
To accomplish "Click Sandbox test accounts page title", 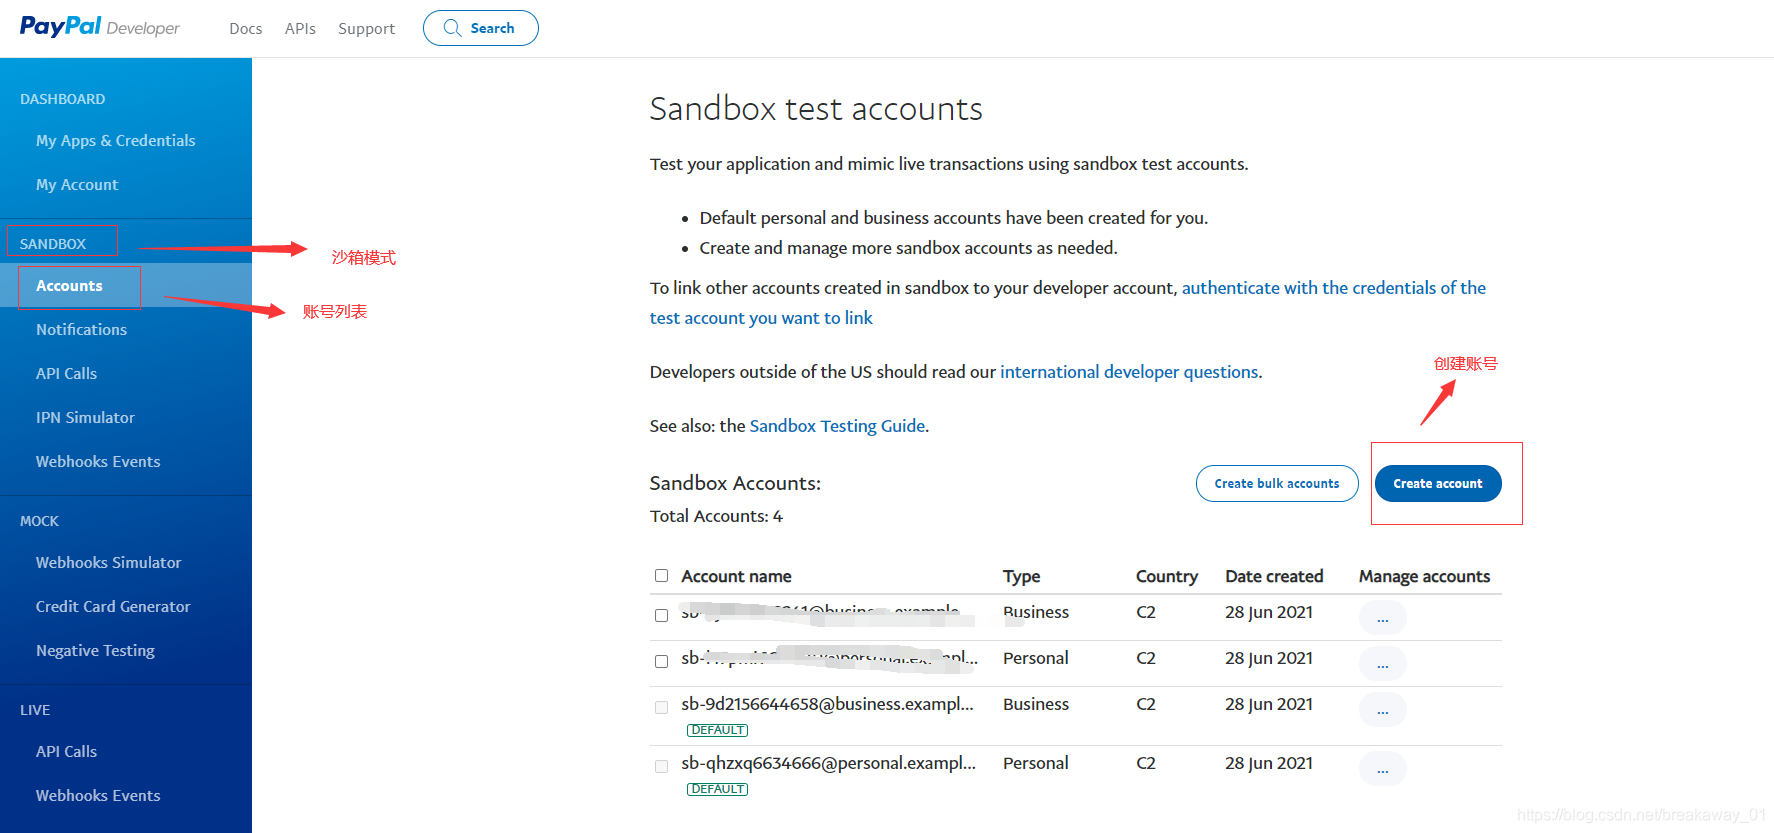I will coord(816,108).
